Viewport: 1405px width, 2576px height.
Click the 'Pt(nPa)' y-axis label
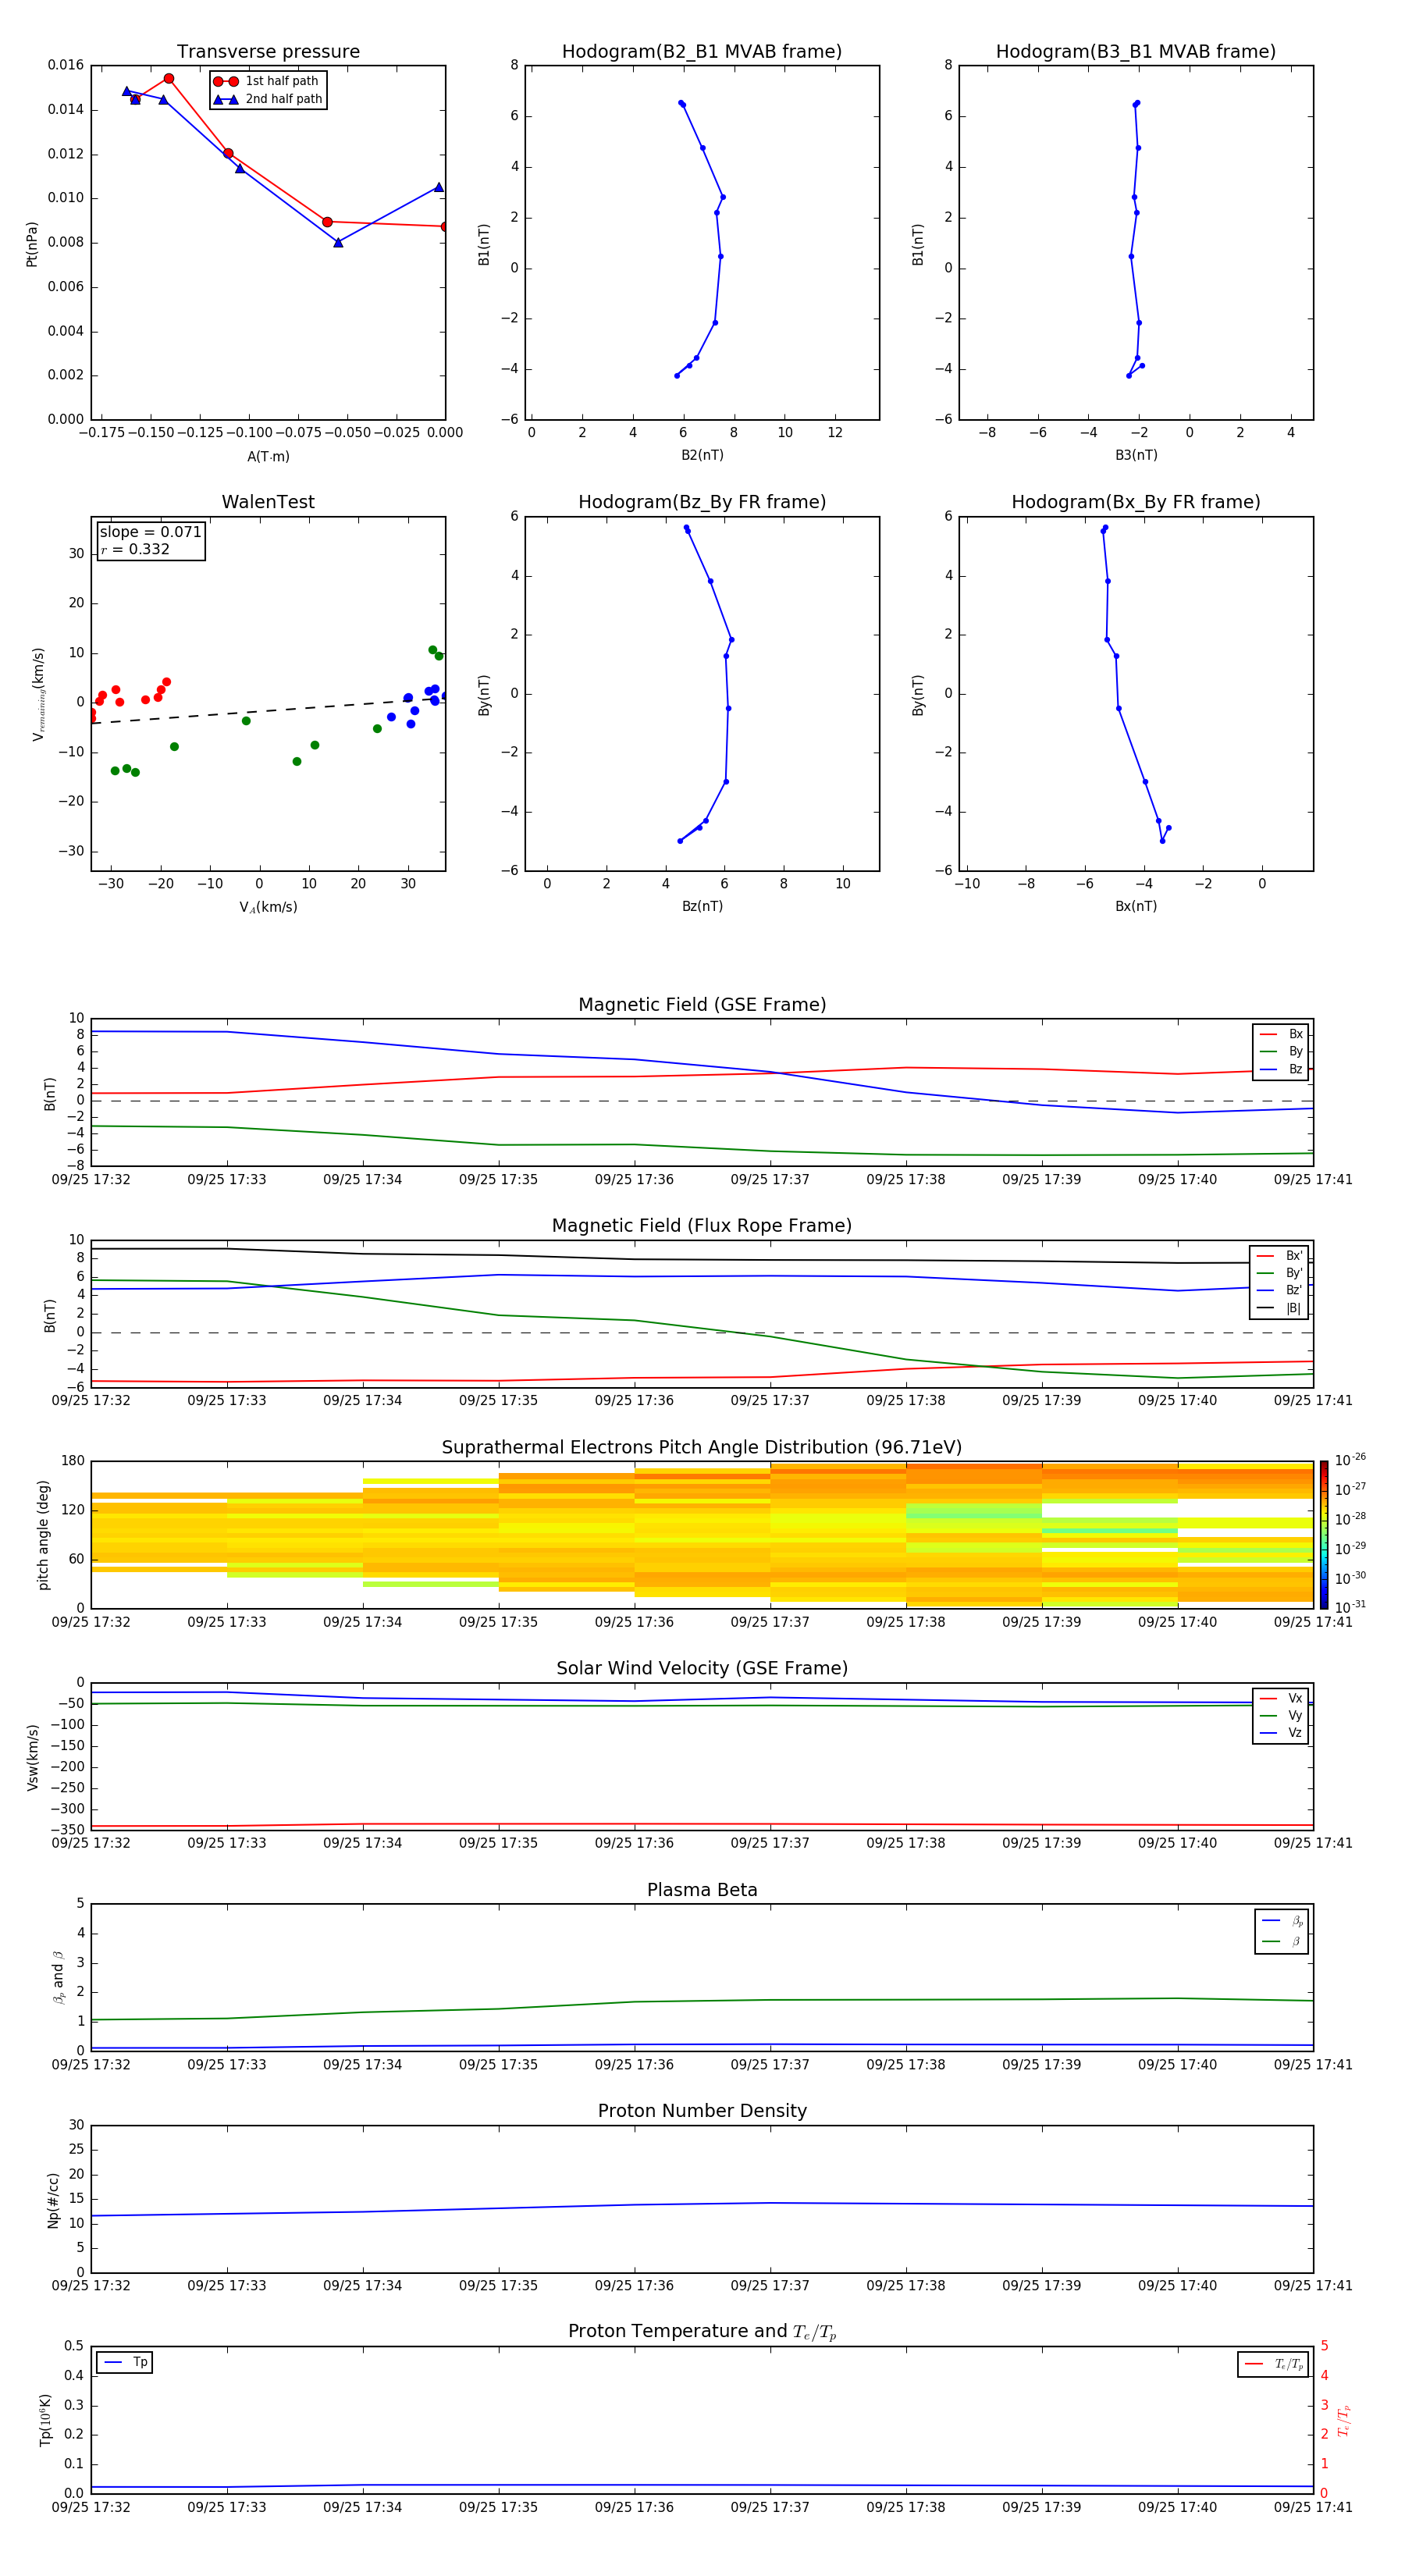31,244
